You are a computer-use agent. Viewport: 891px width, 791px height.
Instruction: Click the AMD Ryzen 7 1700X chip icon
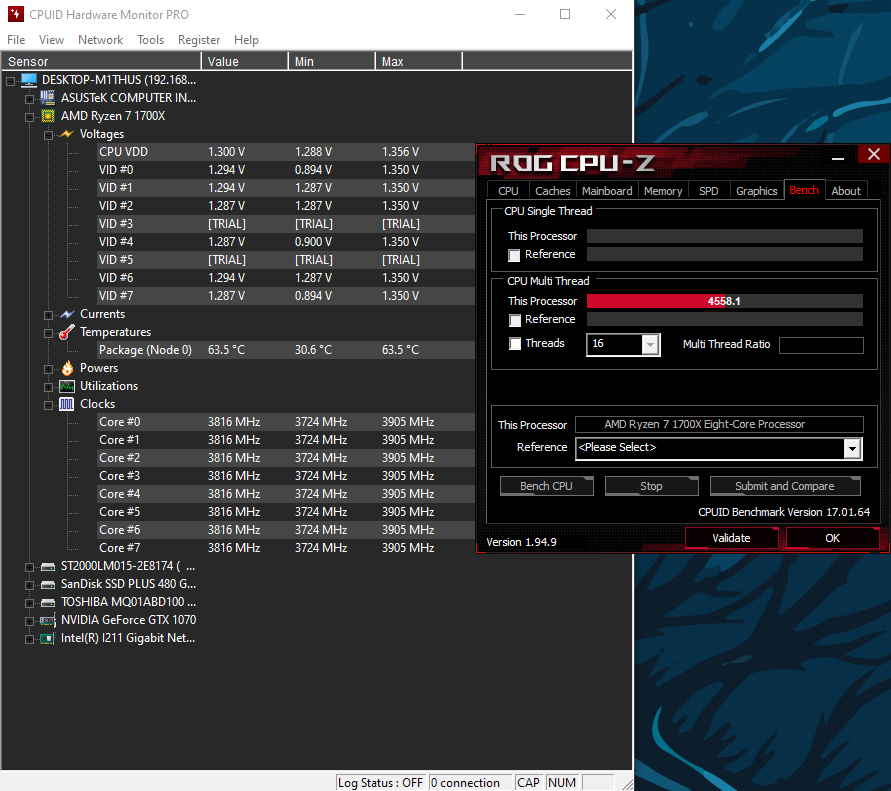click(48, 116)
